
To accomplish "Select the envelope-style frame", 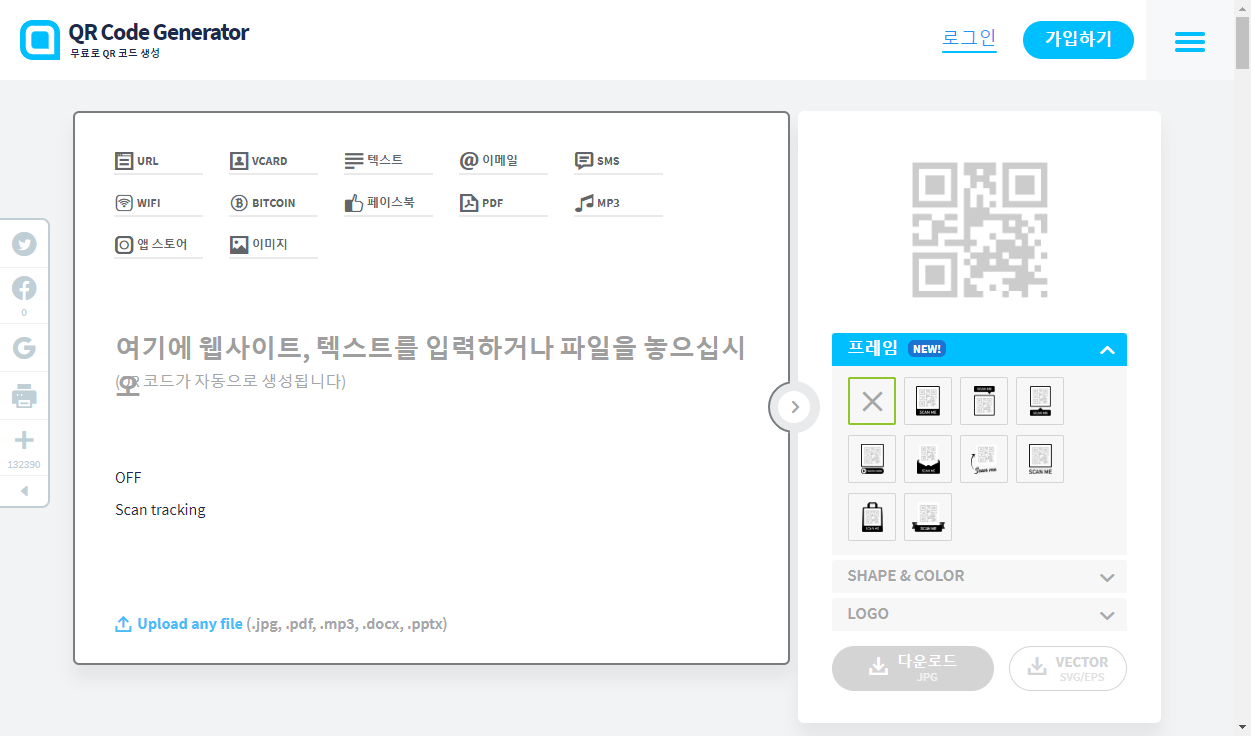I will coord(928,459).
